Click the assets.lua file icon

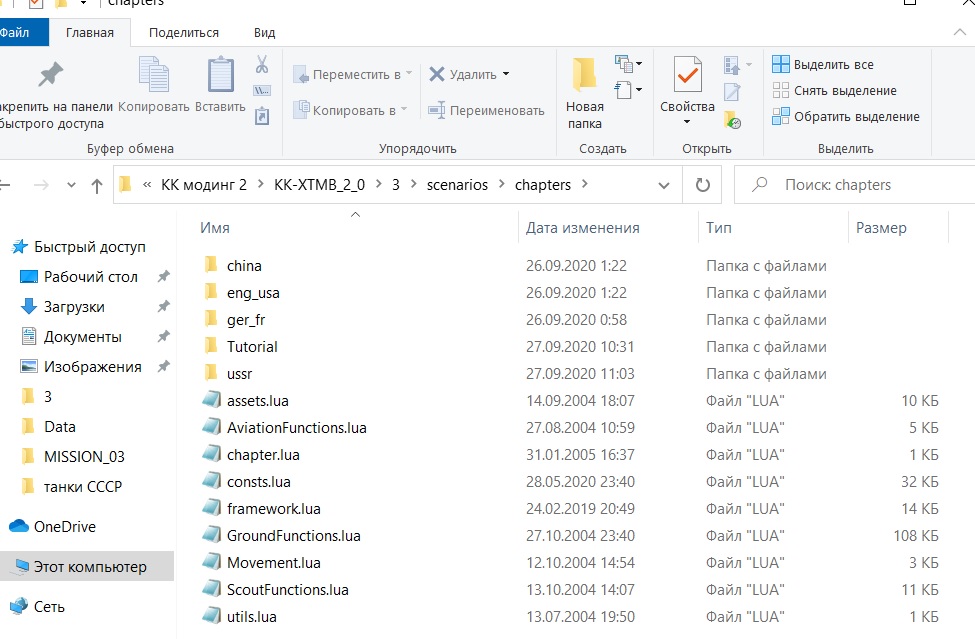(x=211, y=400)
